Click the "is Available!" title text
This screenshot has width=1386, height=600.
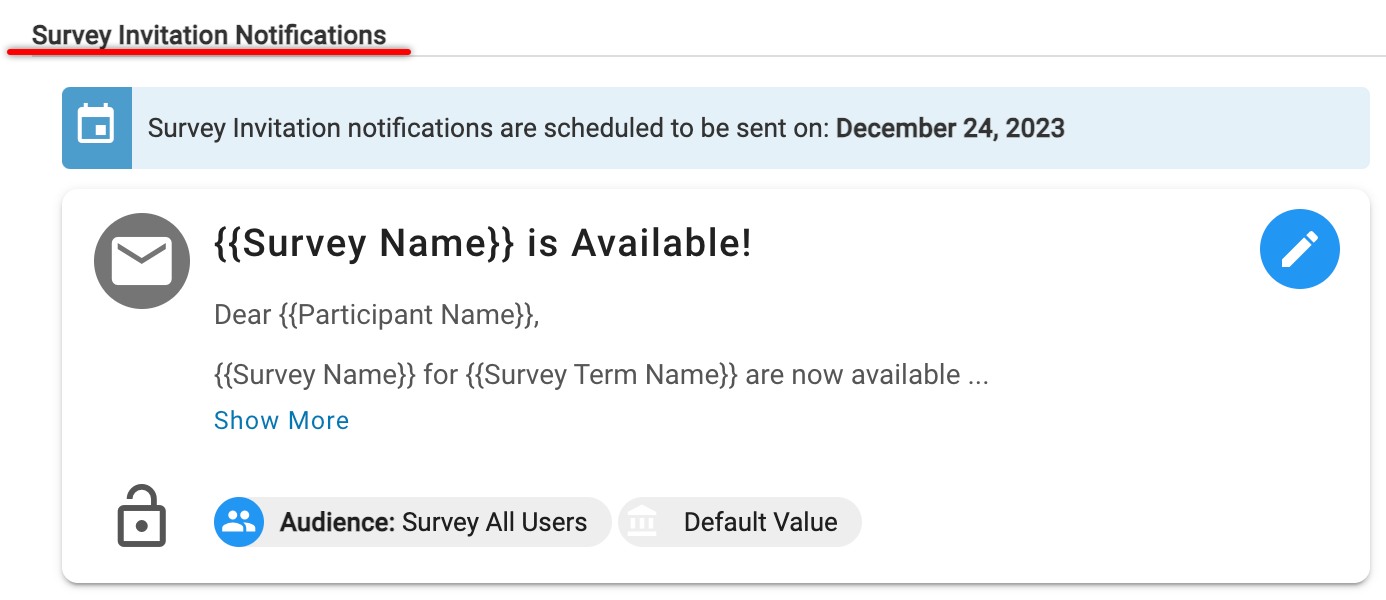[x=639, y=243]
